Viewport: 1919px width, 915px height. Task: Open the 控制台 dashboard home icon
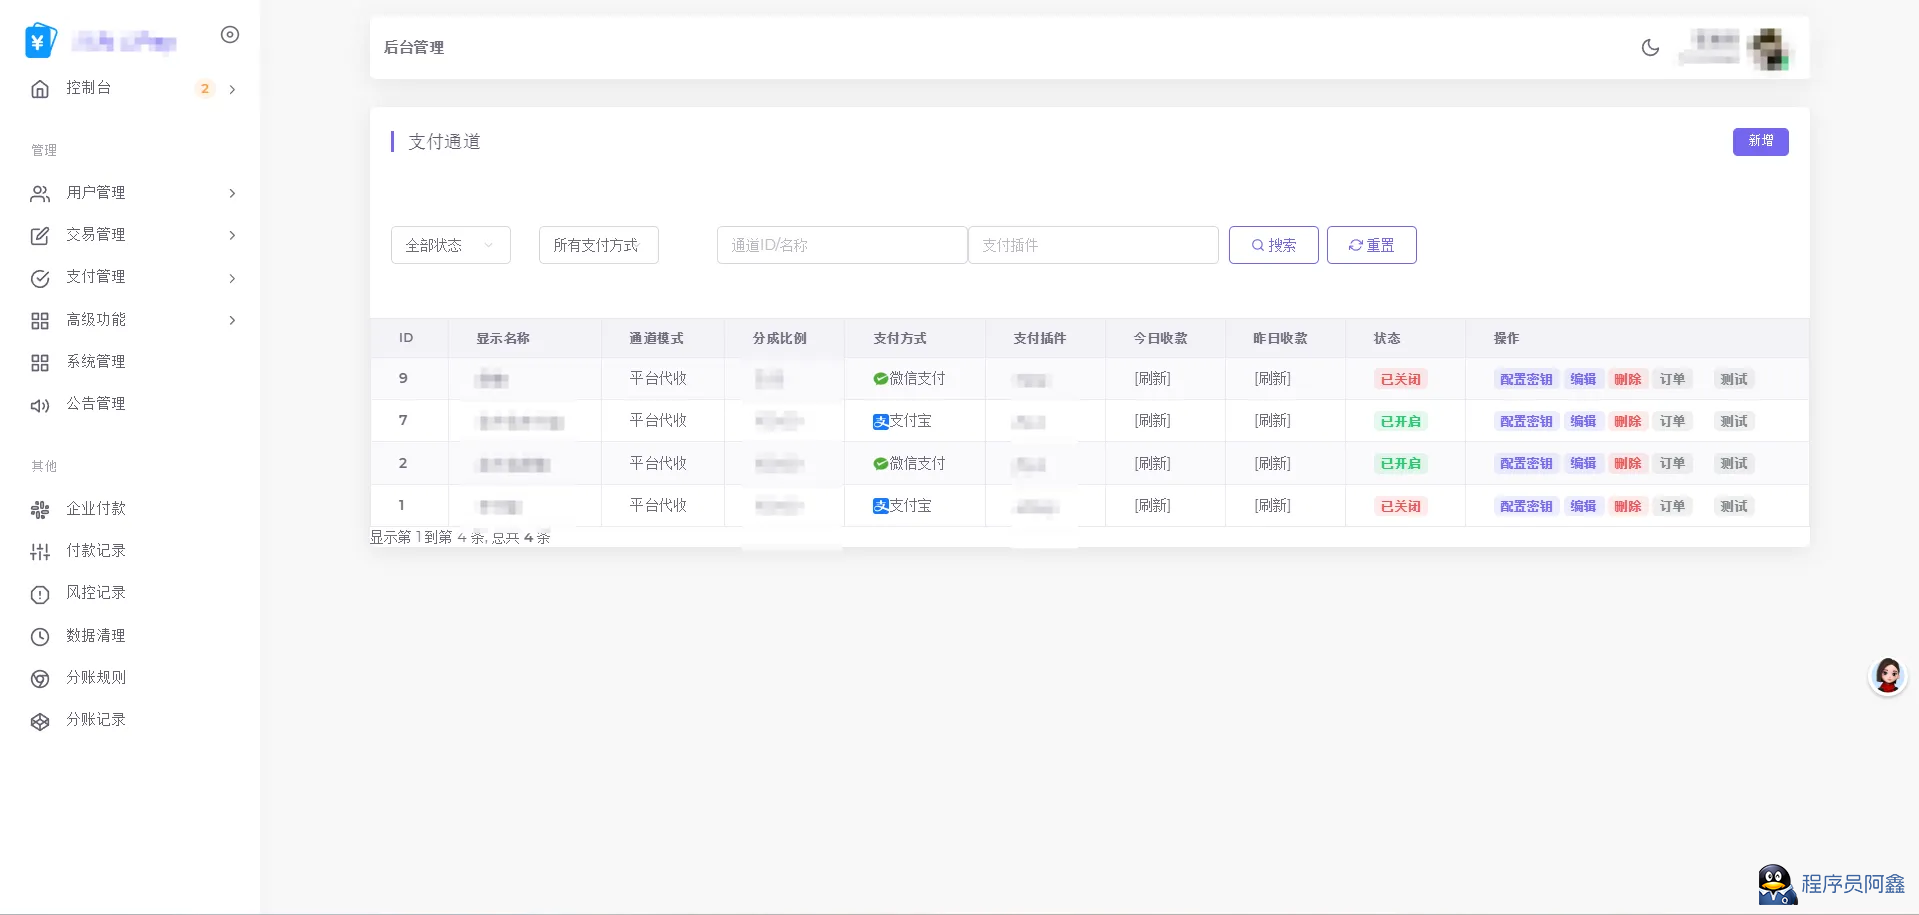(x=40, y=89)
